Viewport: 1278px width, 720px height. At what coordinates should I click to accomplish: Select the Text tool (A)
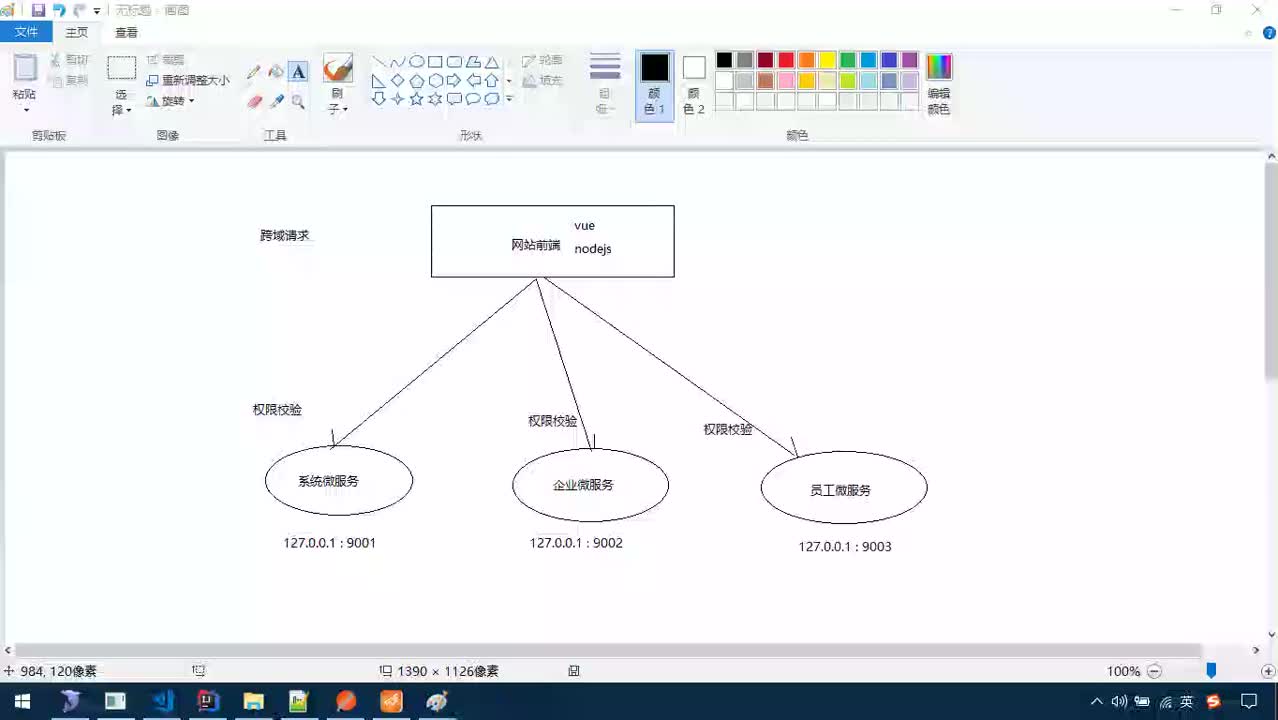tap(298, 72)
